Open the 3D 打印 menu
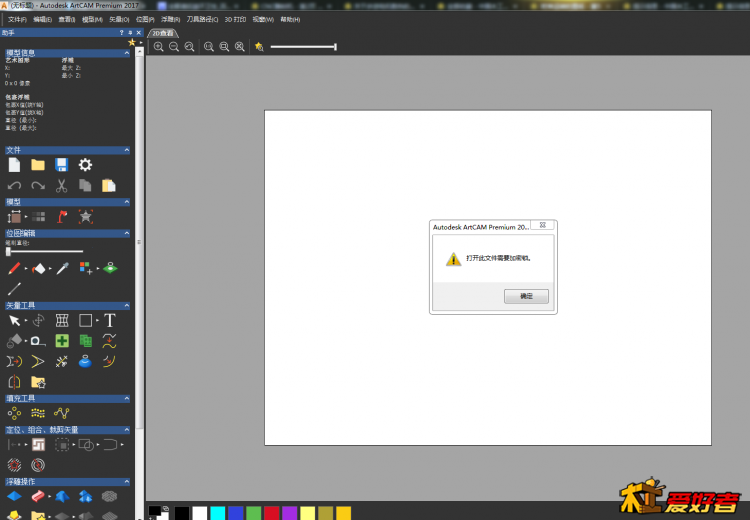Viewport: 750px width, 520px height. click(235, 20)
